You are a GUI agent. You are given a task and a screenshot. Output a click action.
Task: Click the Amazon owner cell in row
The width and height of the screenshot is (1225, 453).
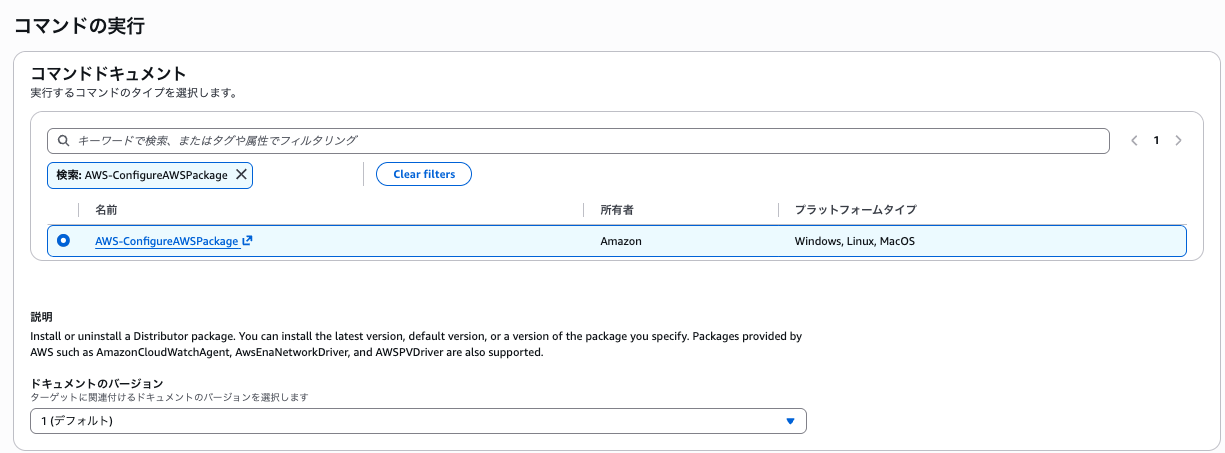point(620,241)
